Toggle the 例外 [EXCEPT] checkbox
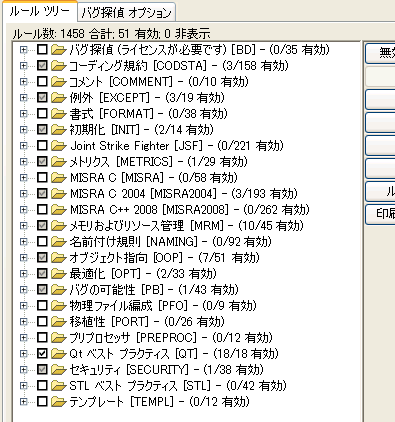Viewport: 395px width, 422px height. tap(42, 98)
